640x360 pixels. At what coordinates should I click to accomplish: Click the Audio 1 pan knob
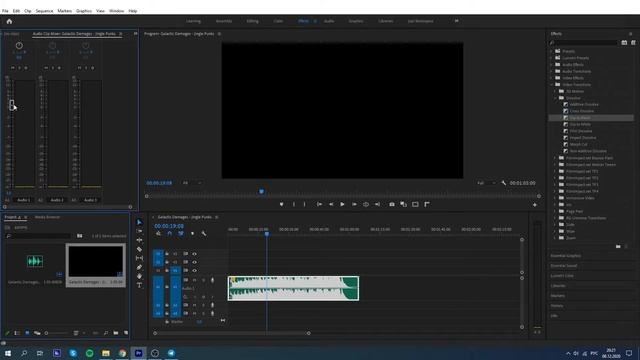19,46
